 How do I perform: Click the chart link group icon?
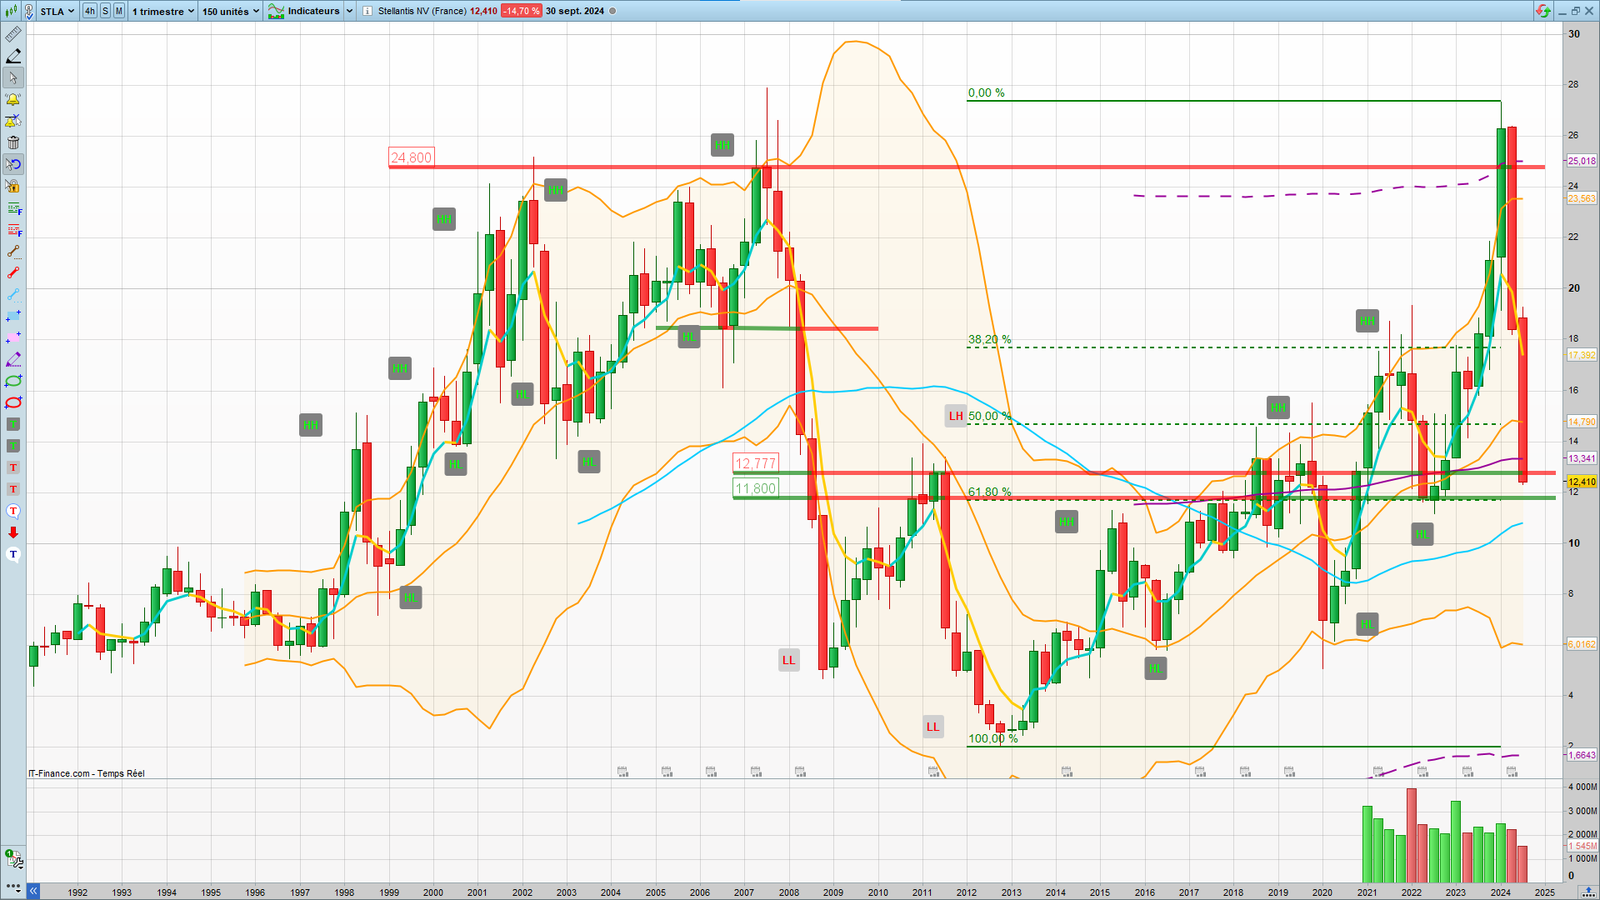[29, 11]
